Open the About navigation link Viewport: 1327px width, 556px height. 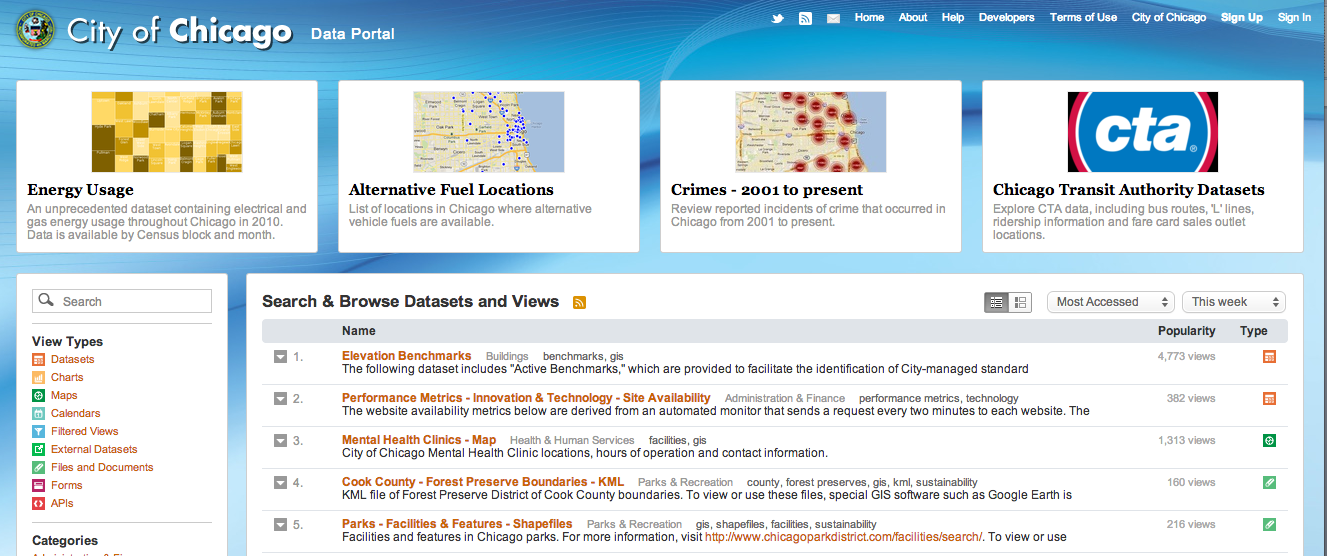click(x=913, y=17)
